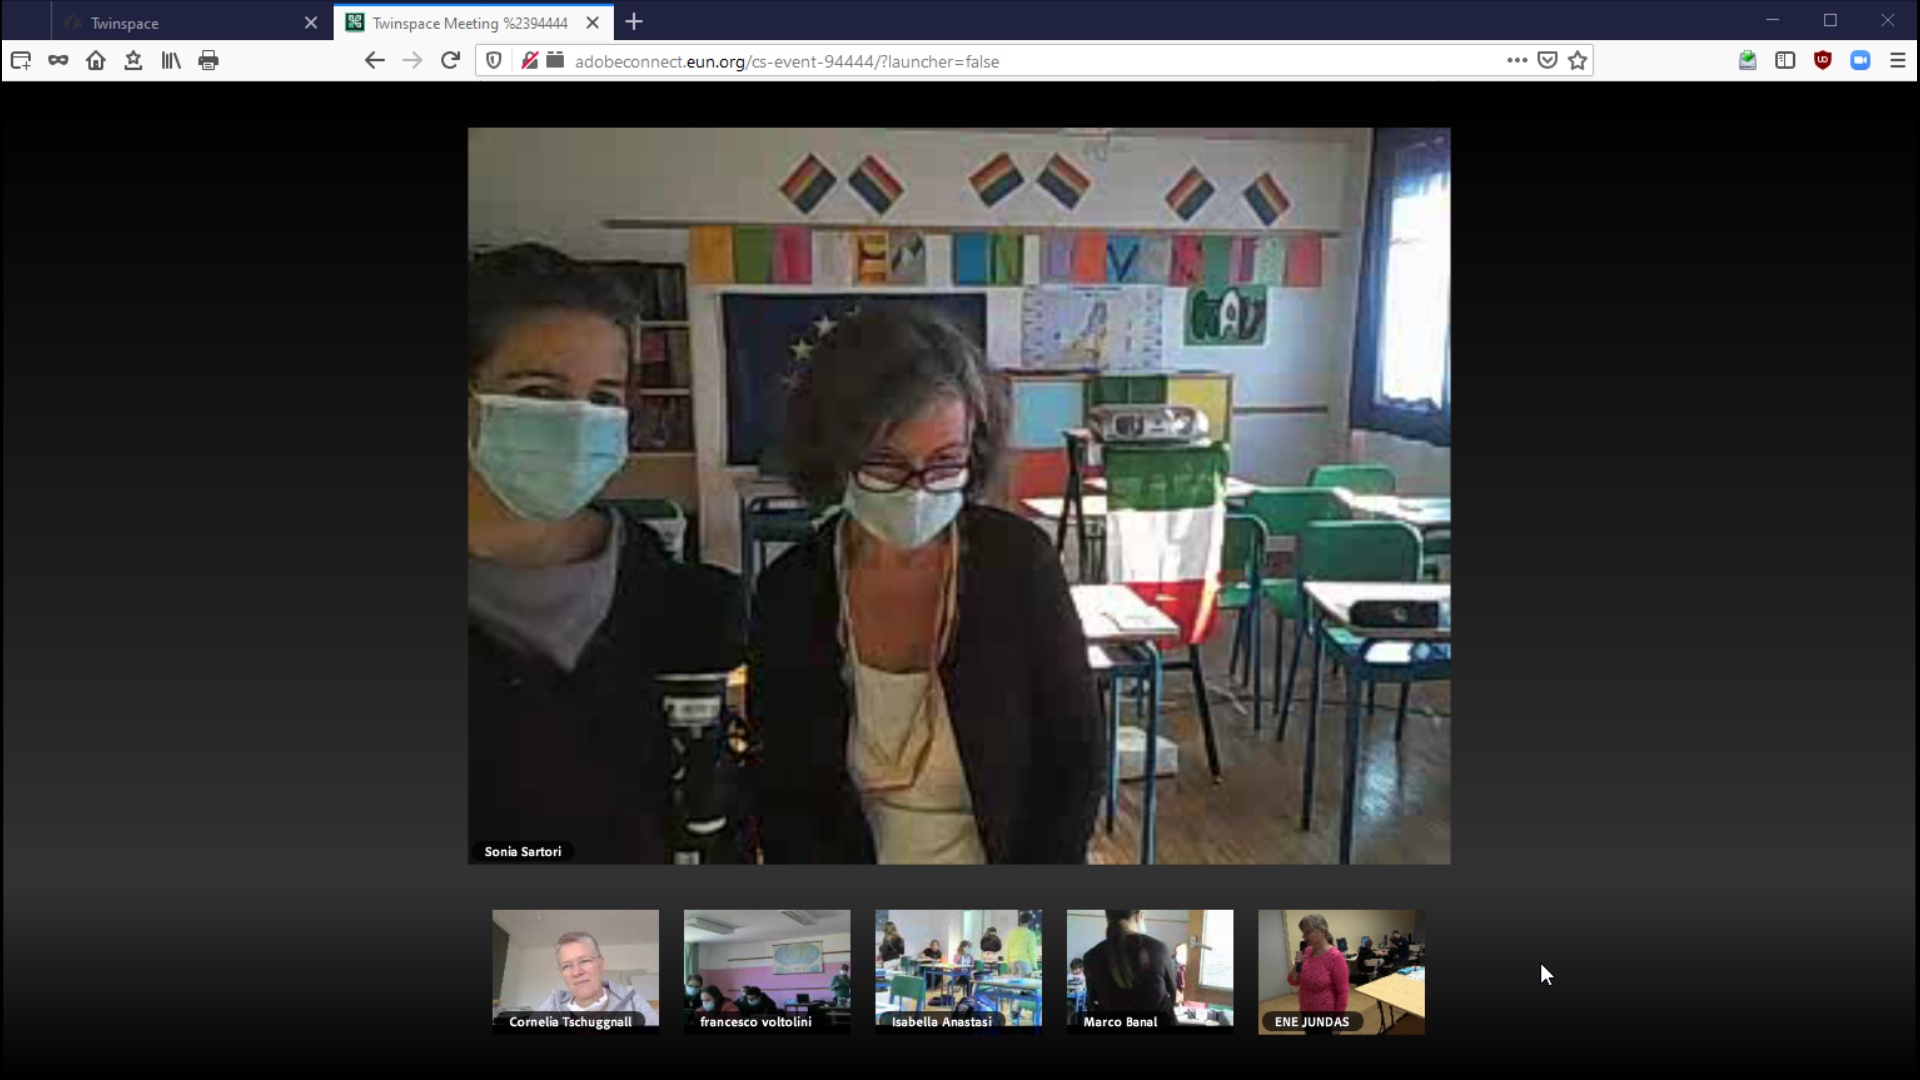
Task: Minimize the browser window
Action: tap(1773, 20)
